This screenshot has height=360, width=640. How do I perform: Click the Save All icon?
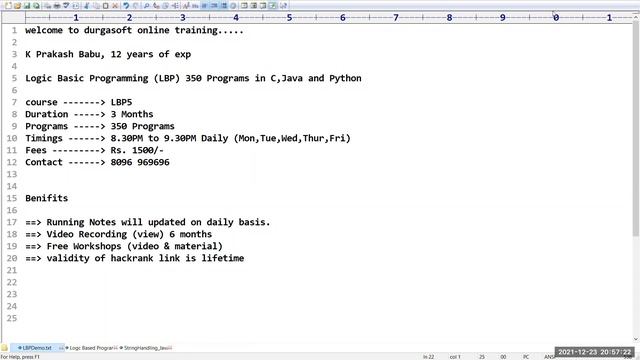point(36,6)
